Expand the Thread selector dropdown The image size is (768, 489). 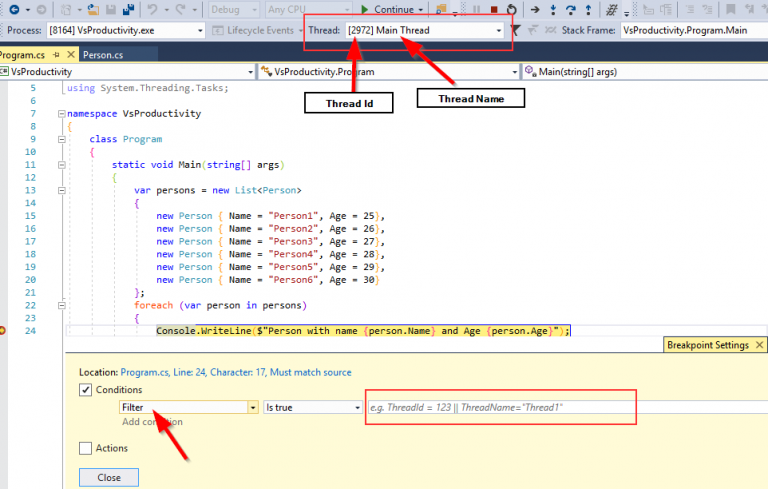[499, 30]
